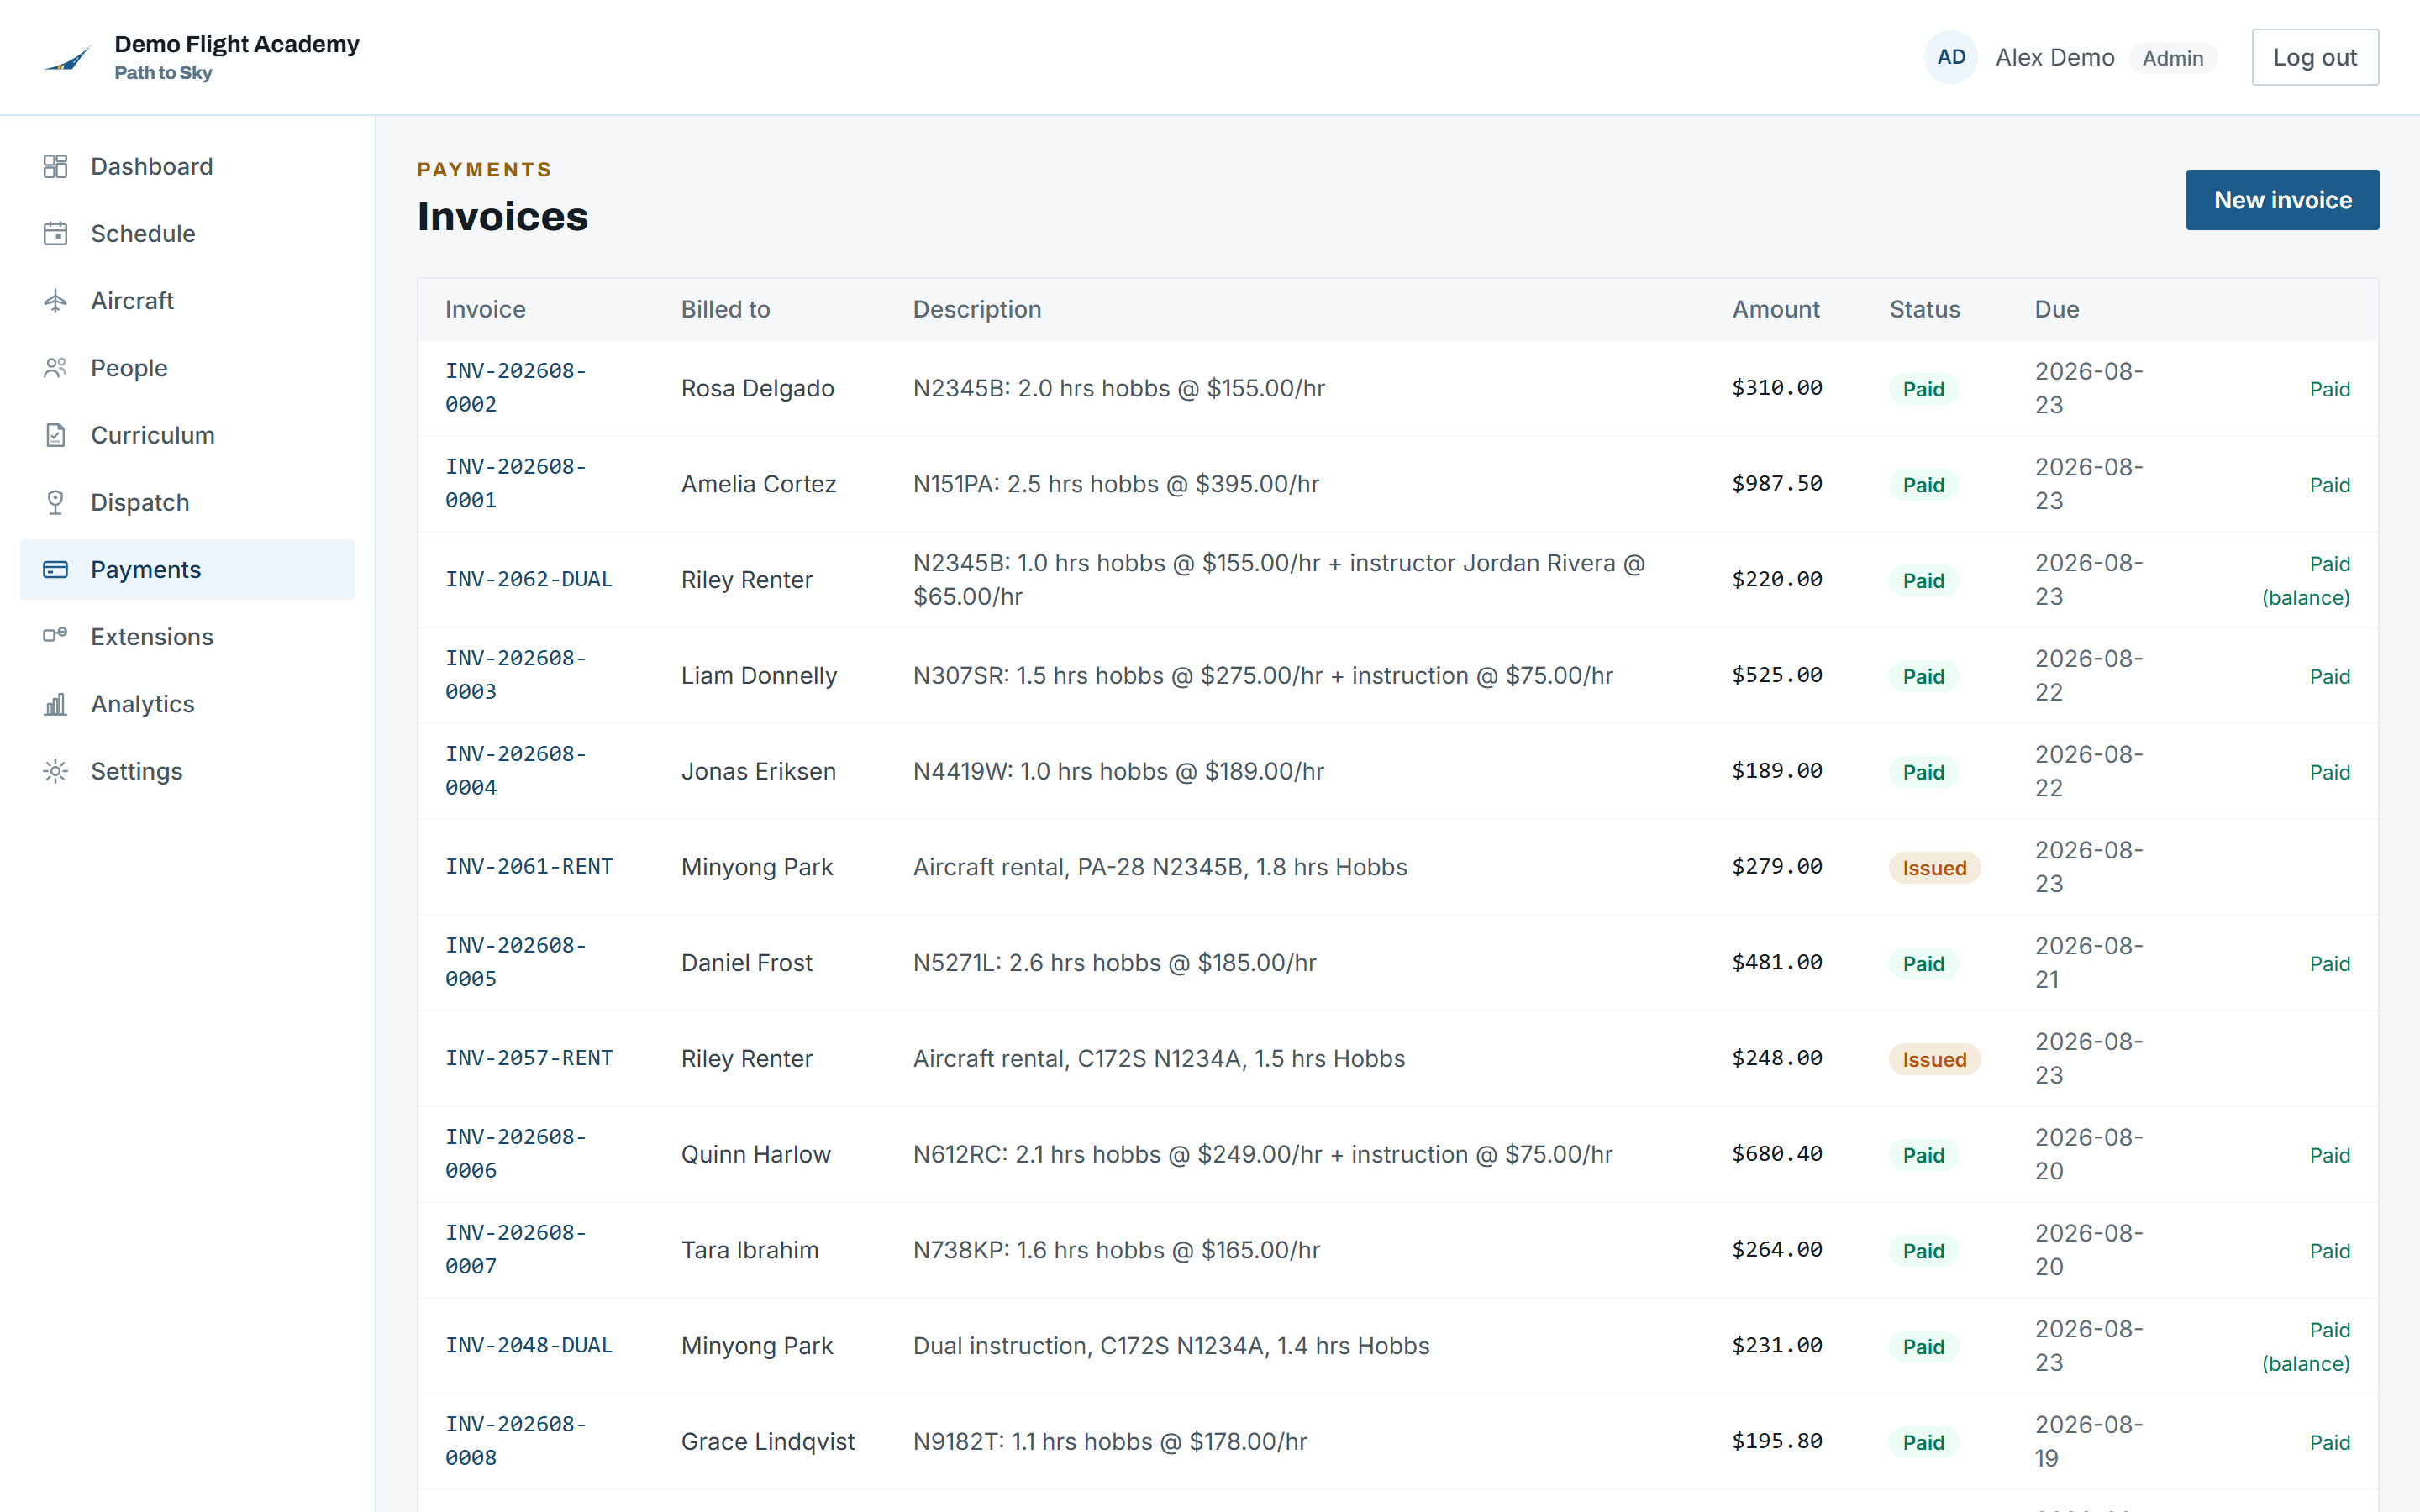Open the Dashboard menu item
This screenshot has width=2420, height=1512.
click(187, 166)
